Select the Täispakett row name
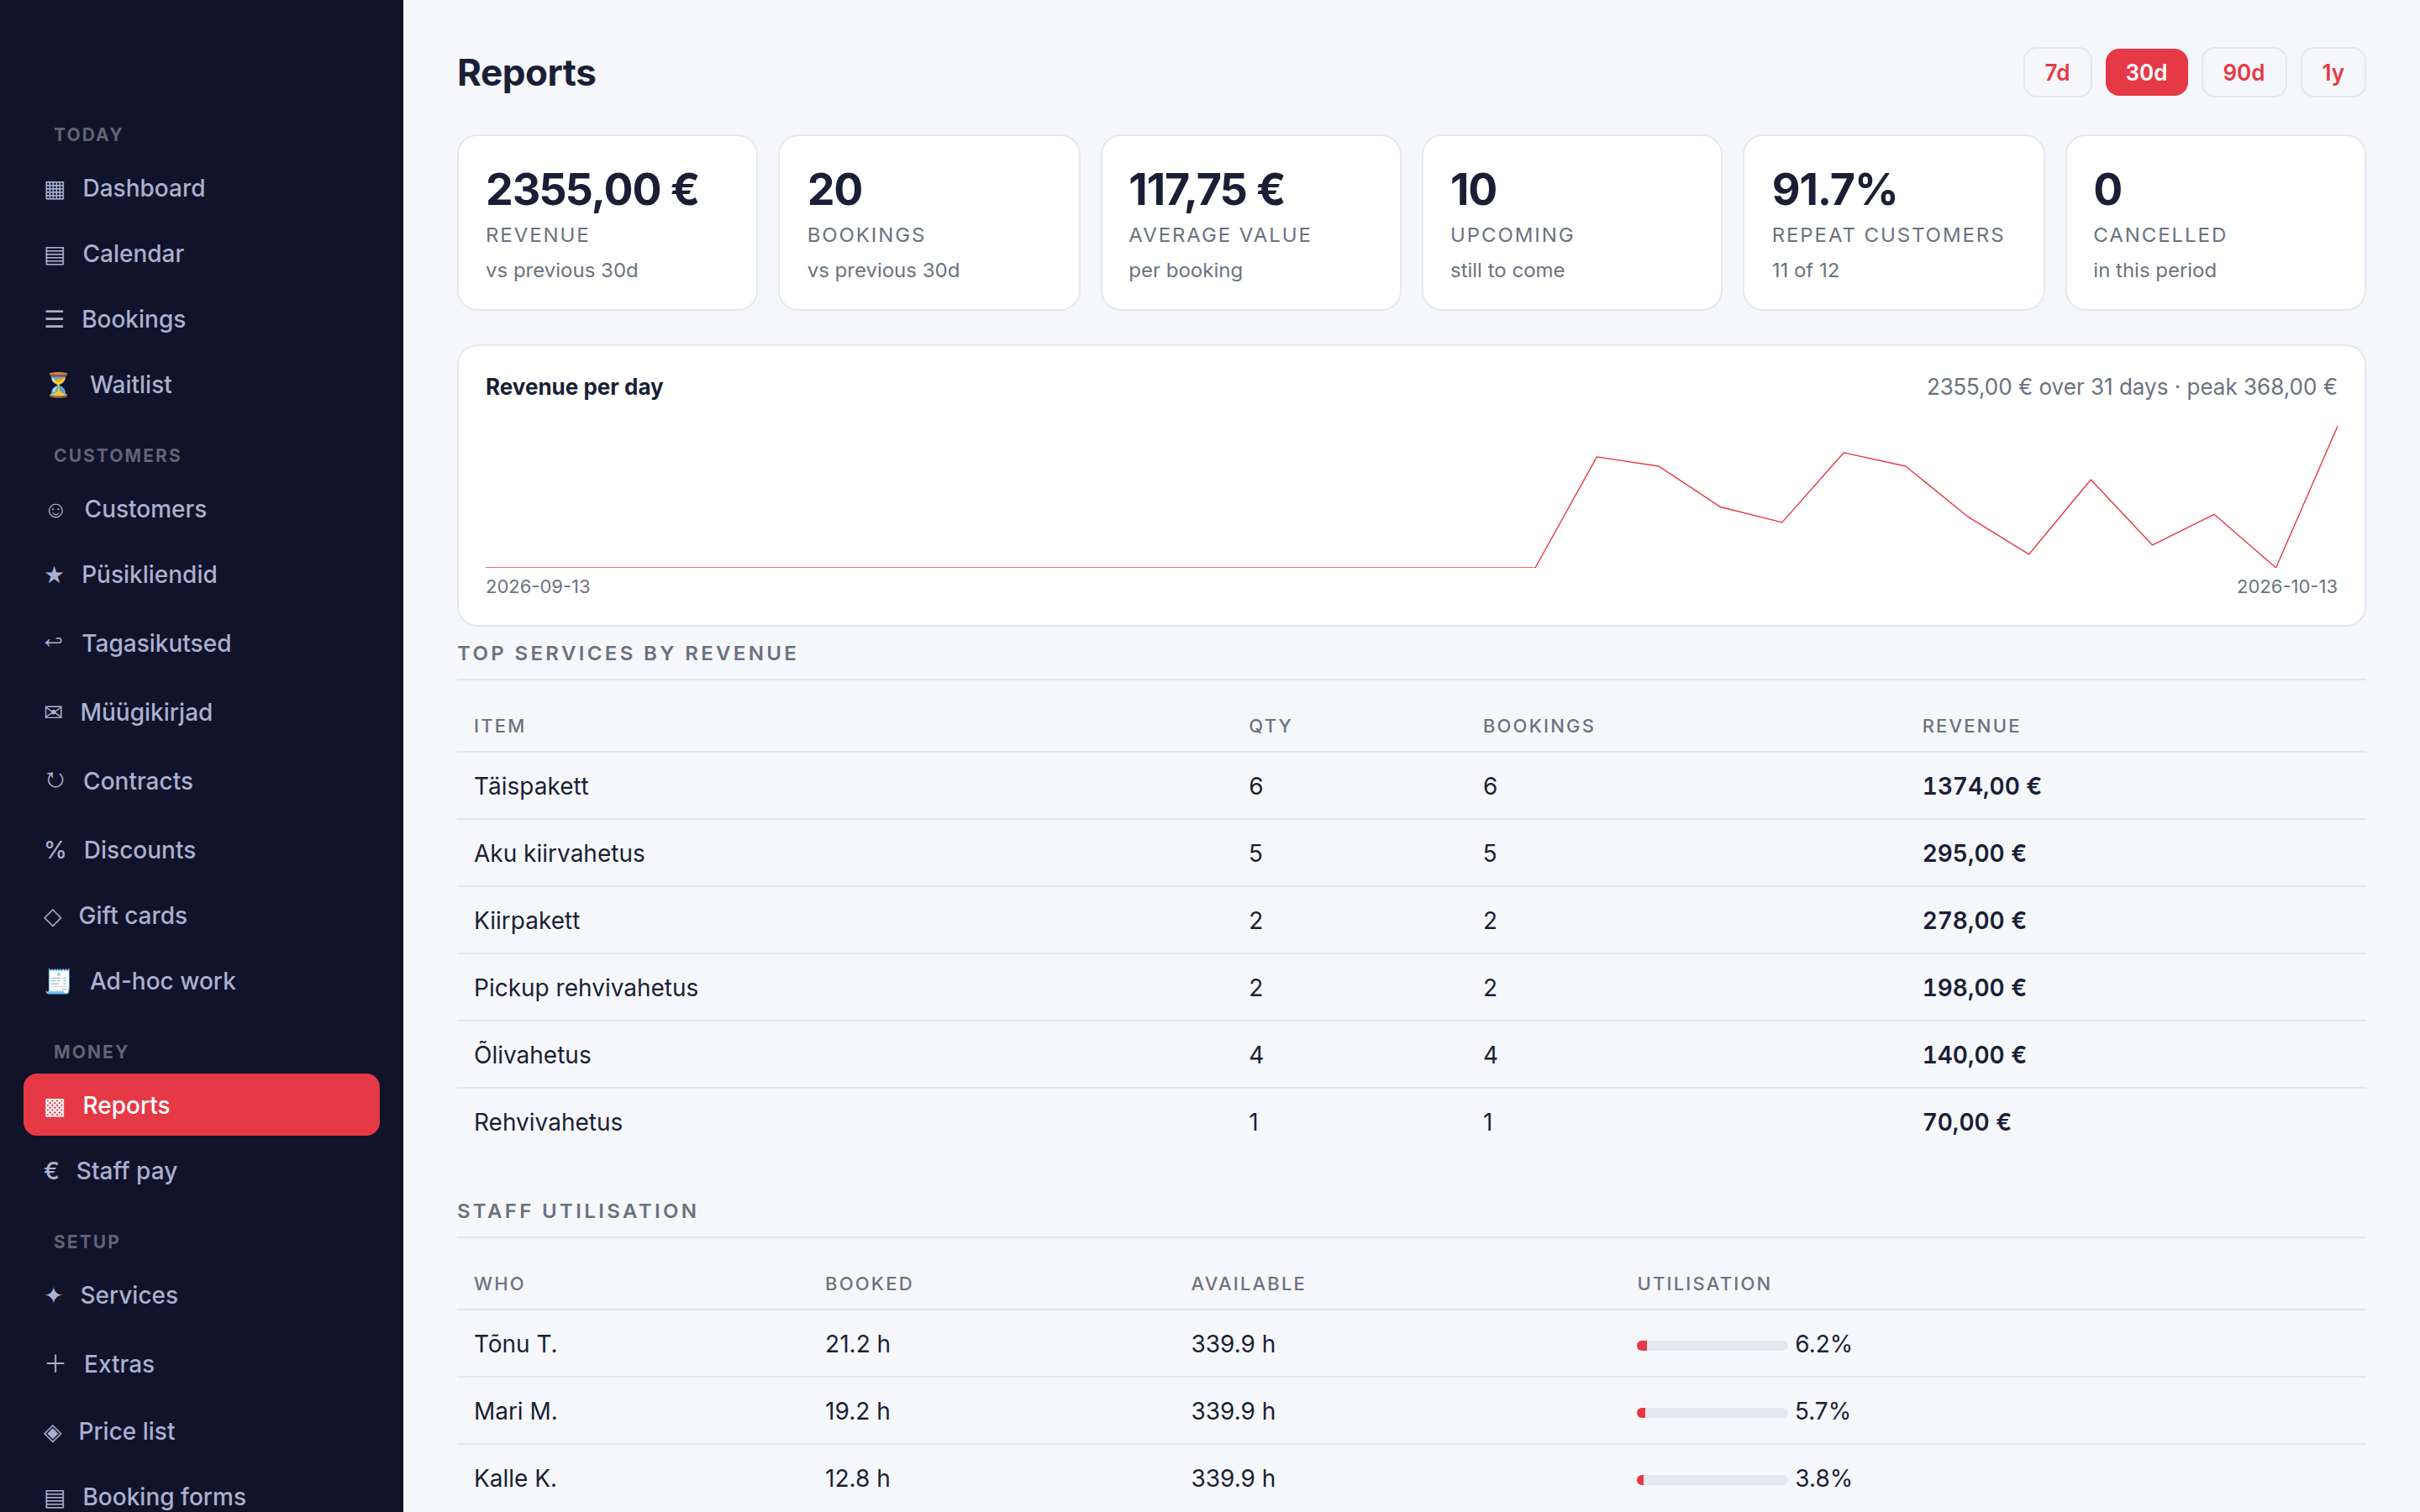The height and width of the screenshot is (1512, 2420). coord(531,786)
